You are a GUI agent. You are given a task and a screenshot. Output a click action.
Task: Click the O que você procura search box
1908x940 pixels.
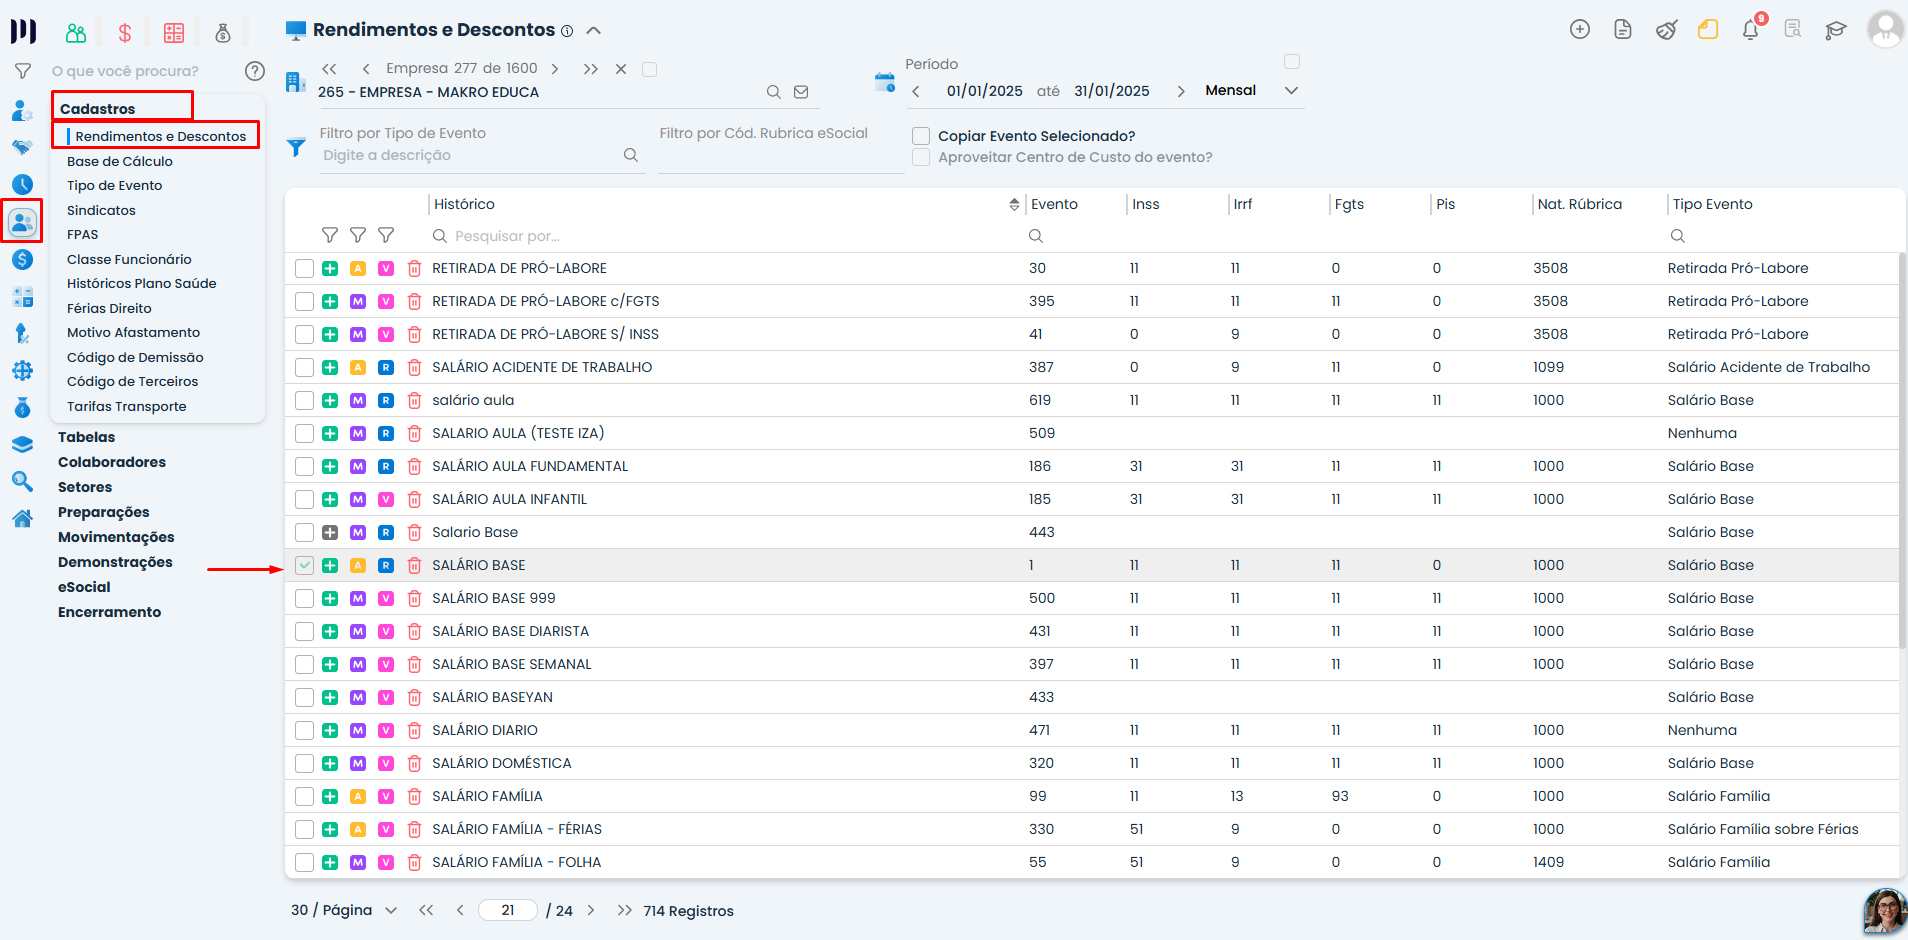coord(143,71)
